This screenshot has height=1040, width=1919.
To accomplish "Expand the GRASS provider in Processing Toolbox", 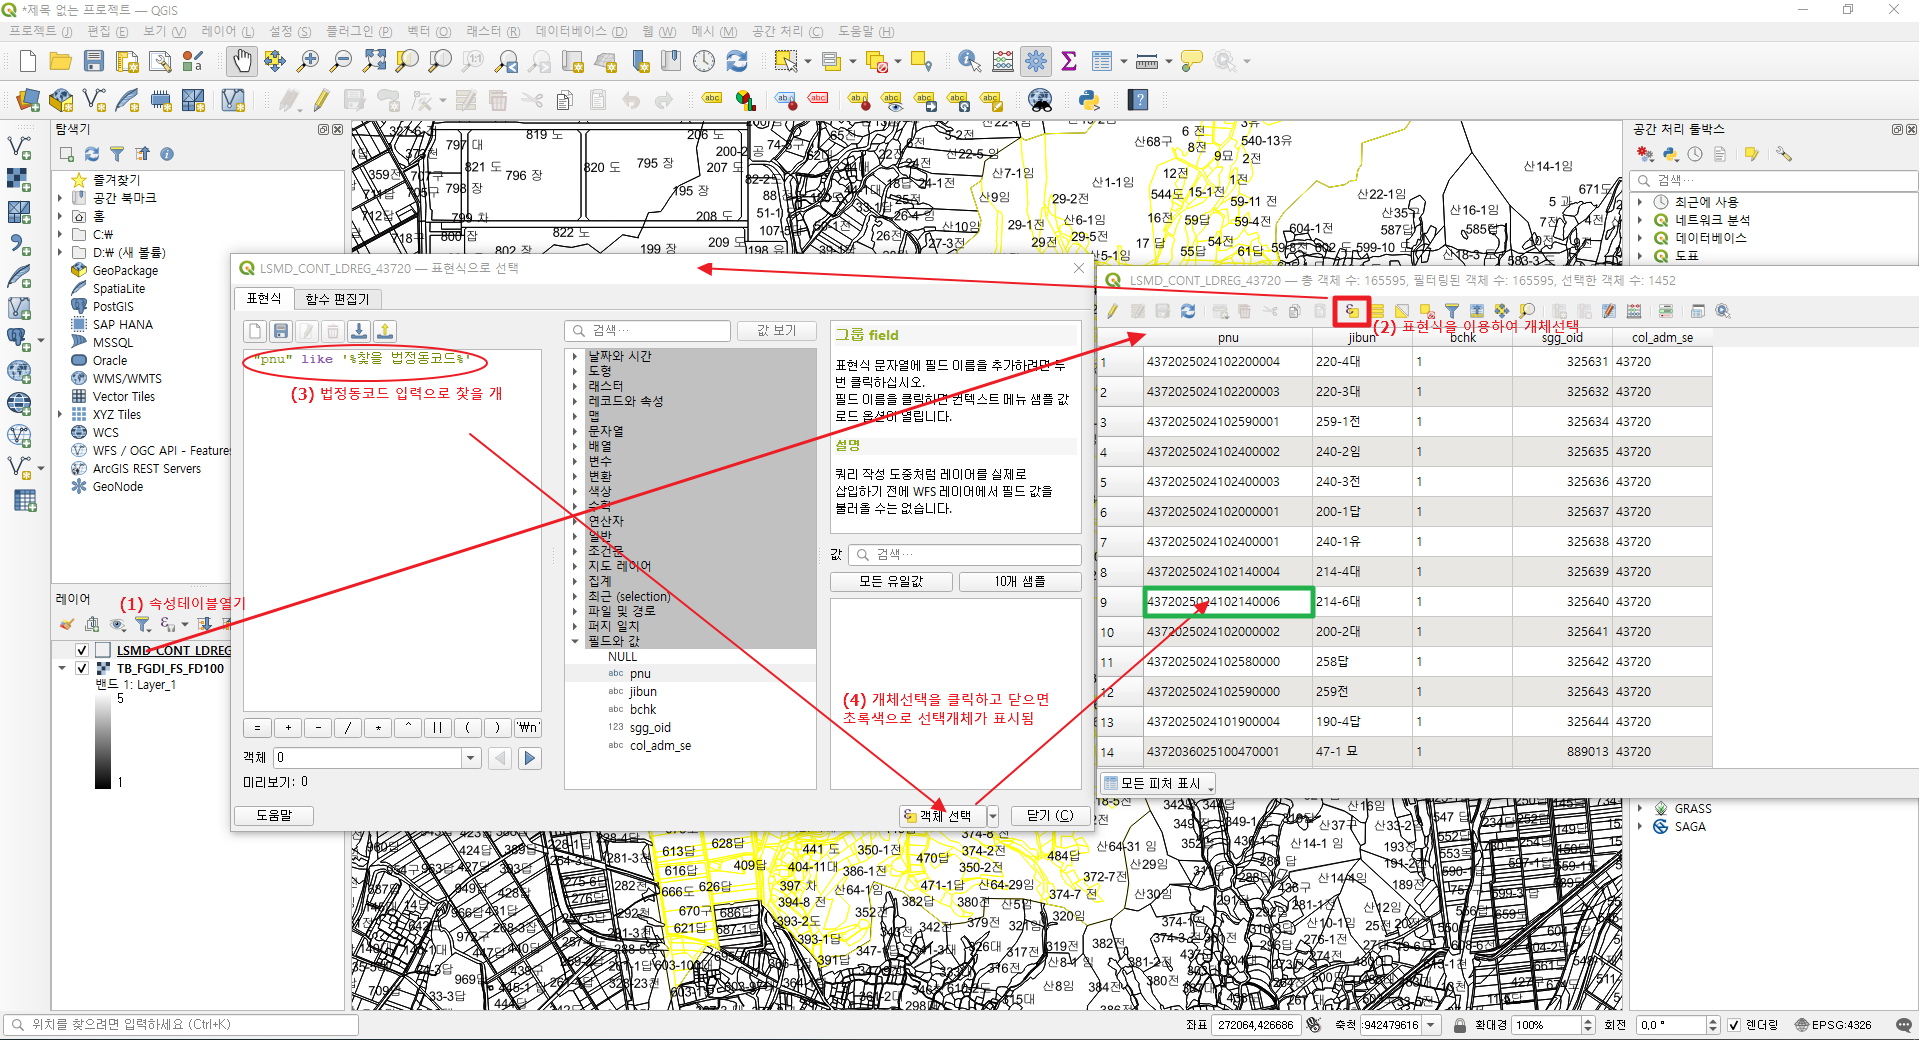I will [x=1640, y=808].
